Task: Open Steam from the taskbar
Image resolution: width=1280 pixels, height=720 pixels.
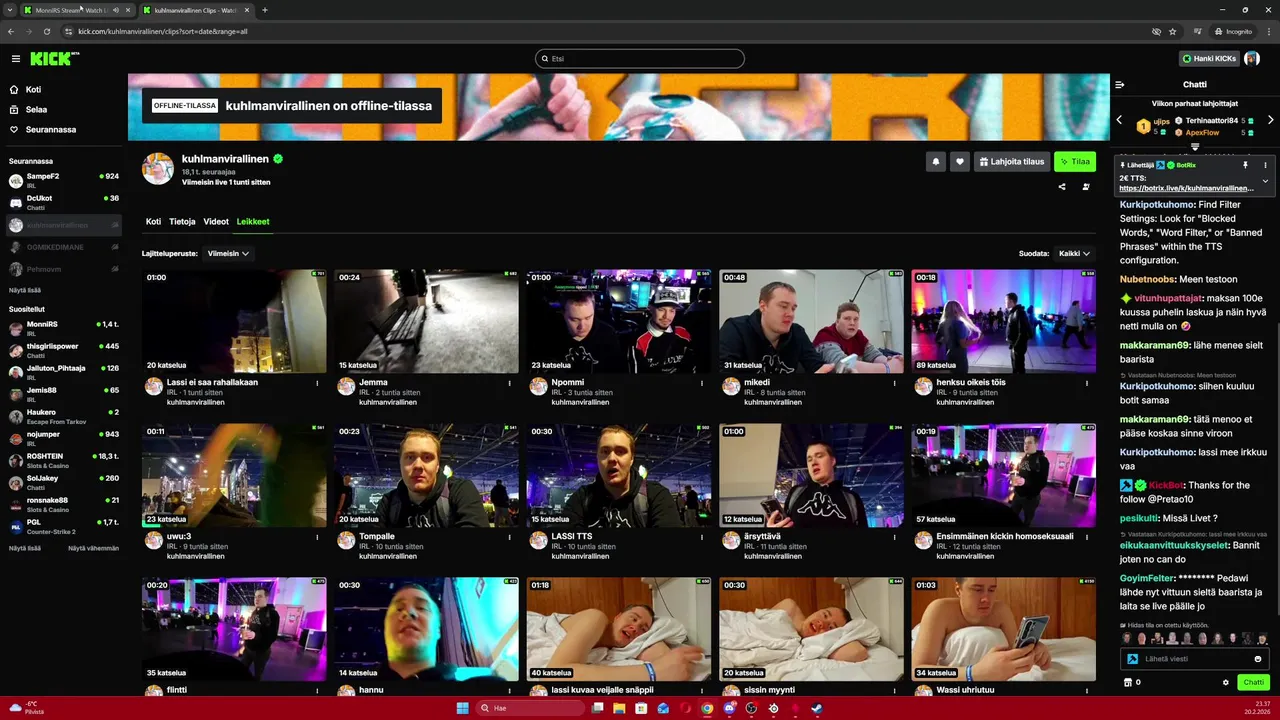Action: (x=817, y=708)
